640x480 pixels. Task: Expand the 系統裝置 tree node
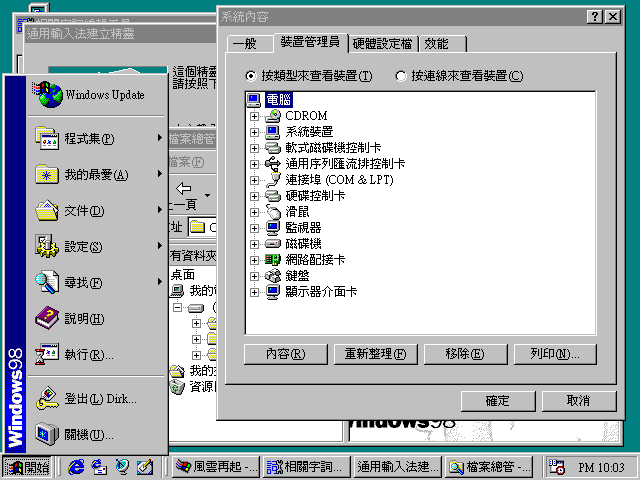tap(254, 132)
